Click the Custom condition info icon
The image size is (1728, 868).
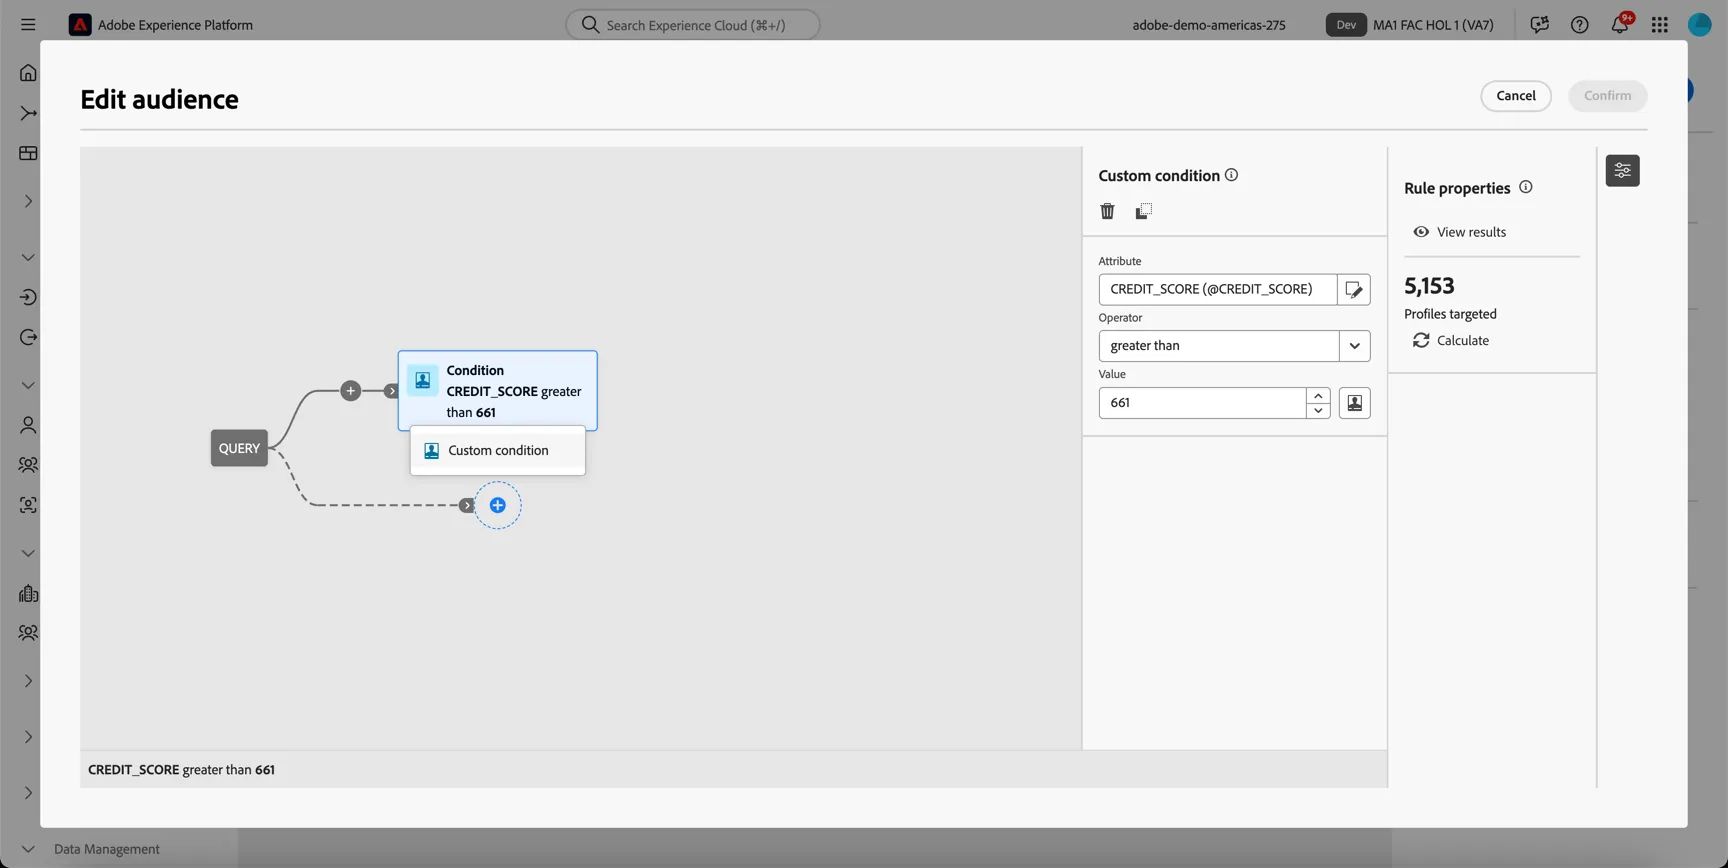[1232, 175]
